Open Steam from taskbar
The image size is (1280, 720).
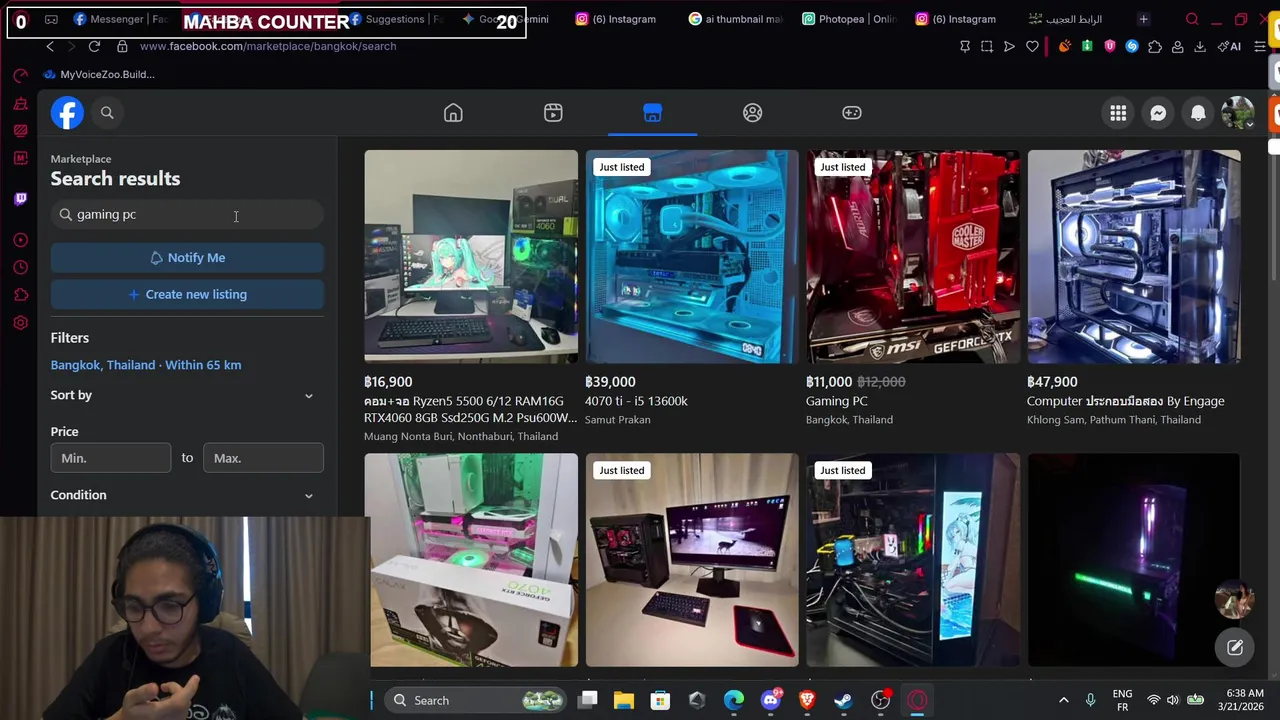(843, 700)
